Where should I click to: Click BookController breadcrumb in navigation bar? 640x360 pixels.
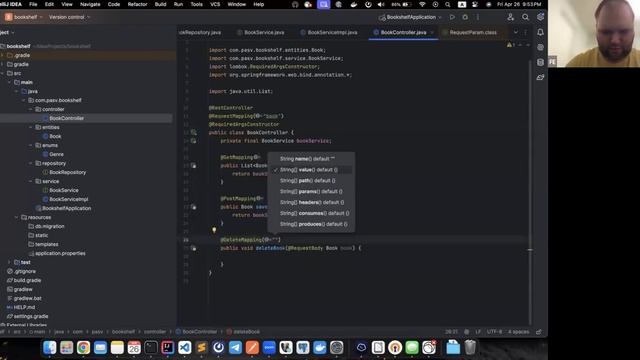click(x=196, y=332)
